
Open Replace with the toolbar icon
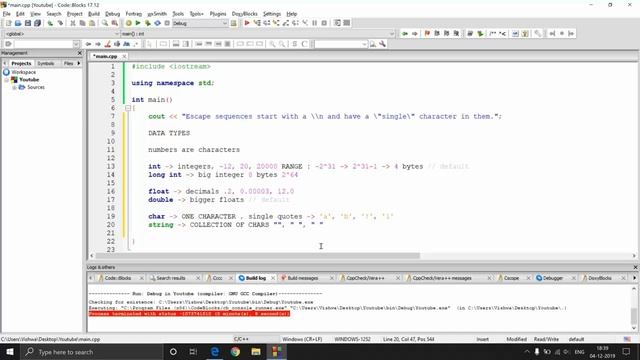coord(115,23)
